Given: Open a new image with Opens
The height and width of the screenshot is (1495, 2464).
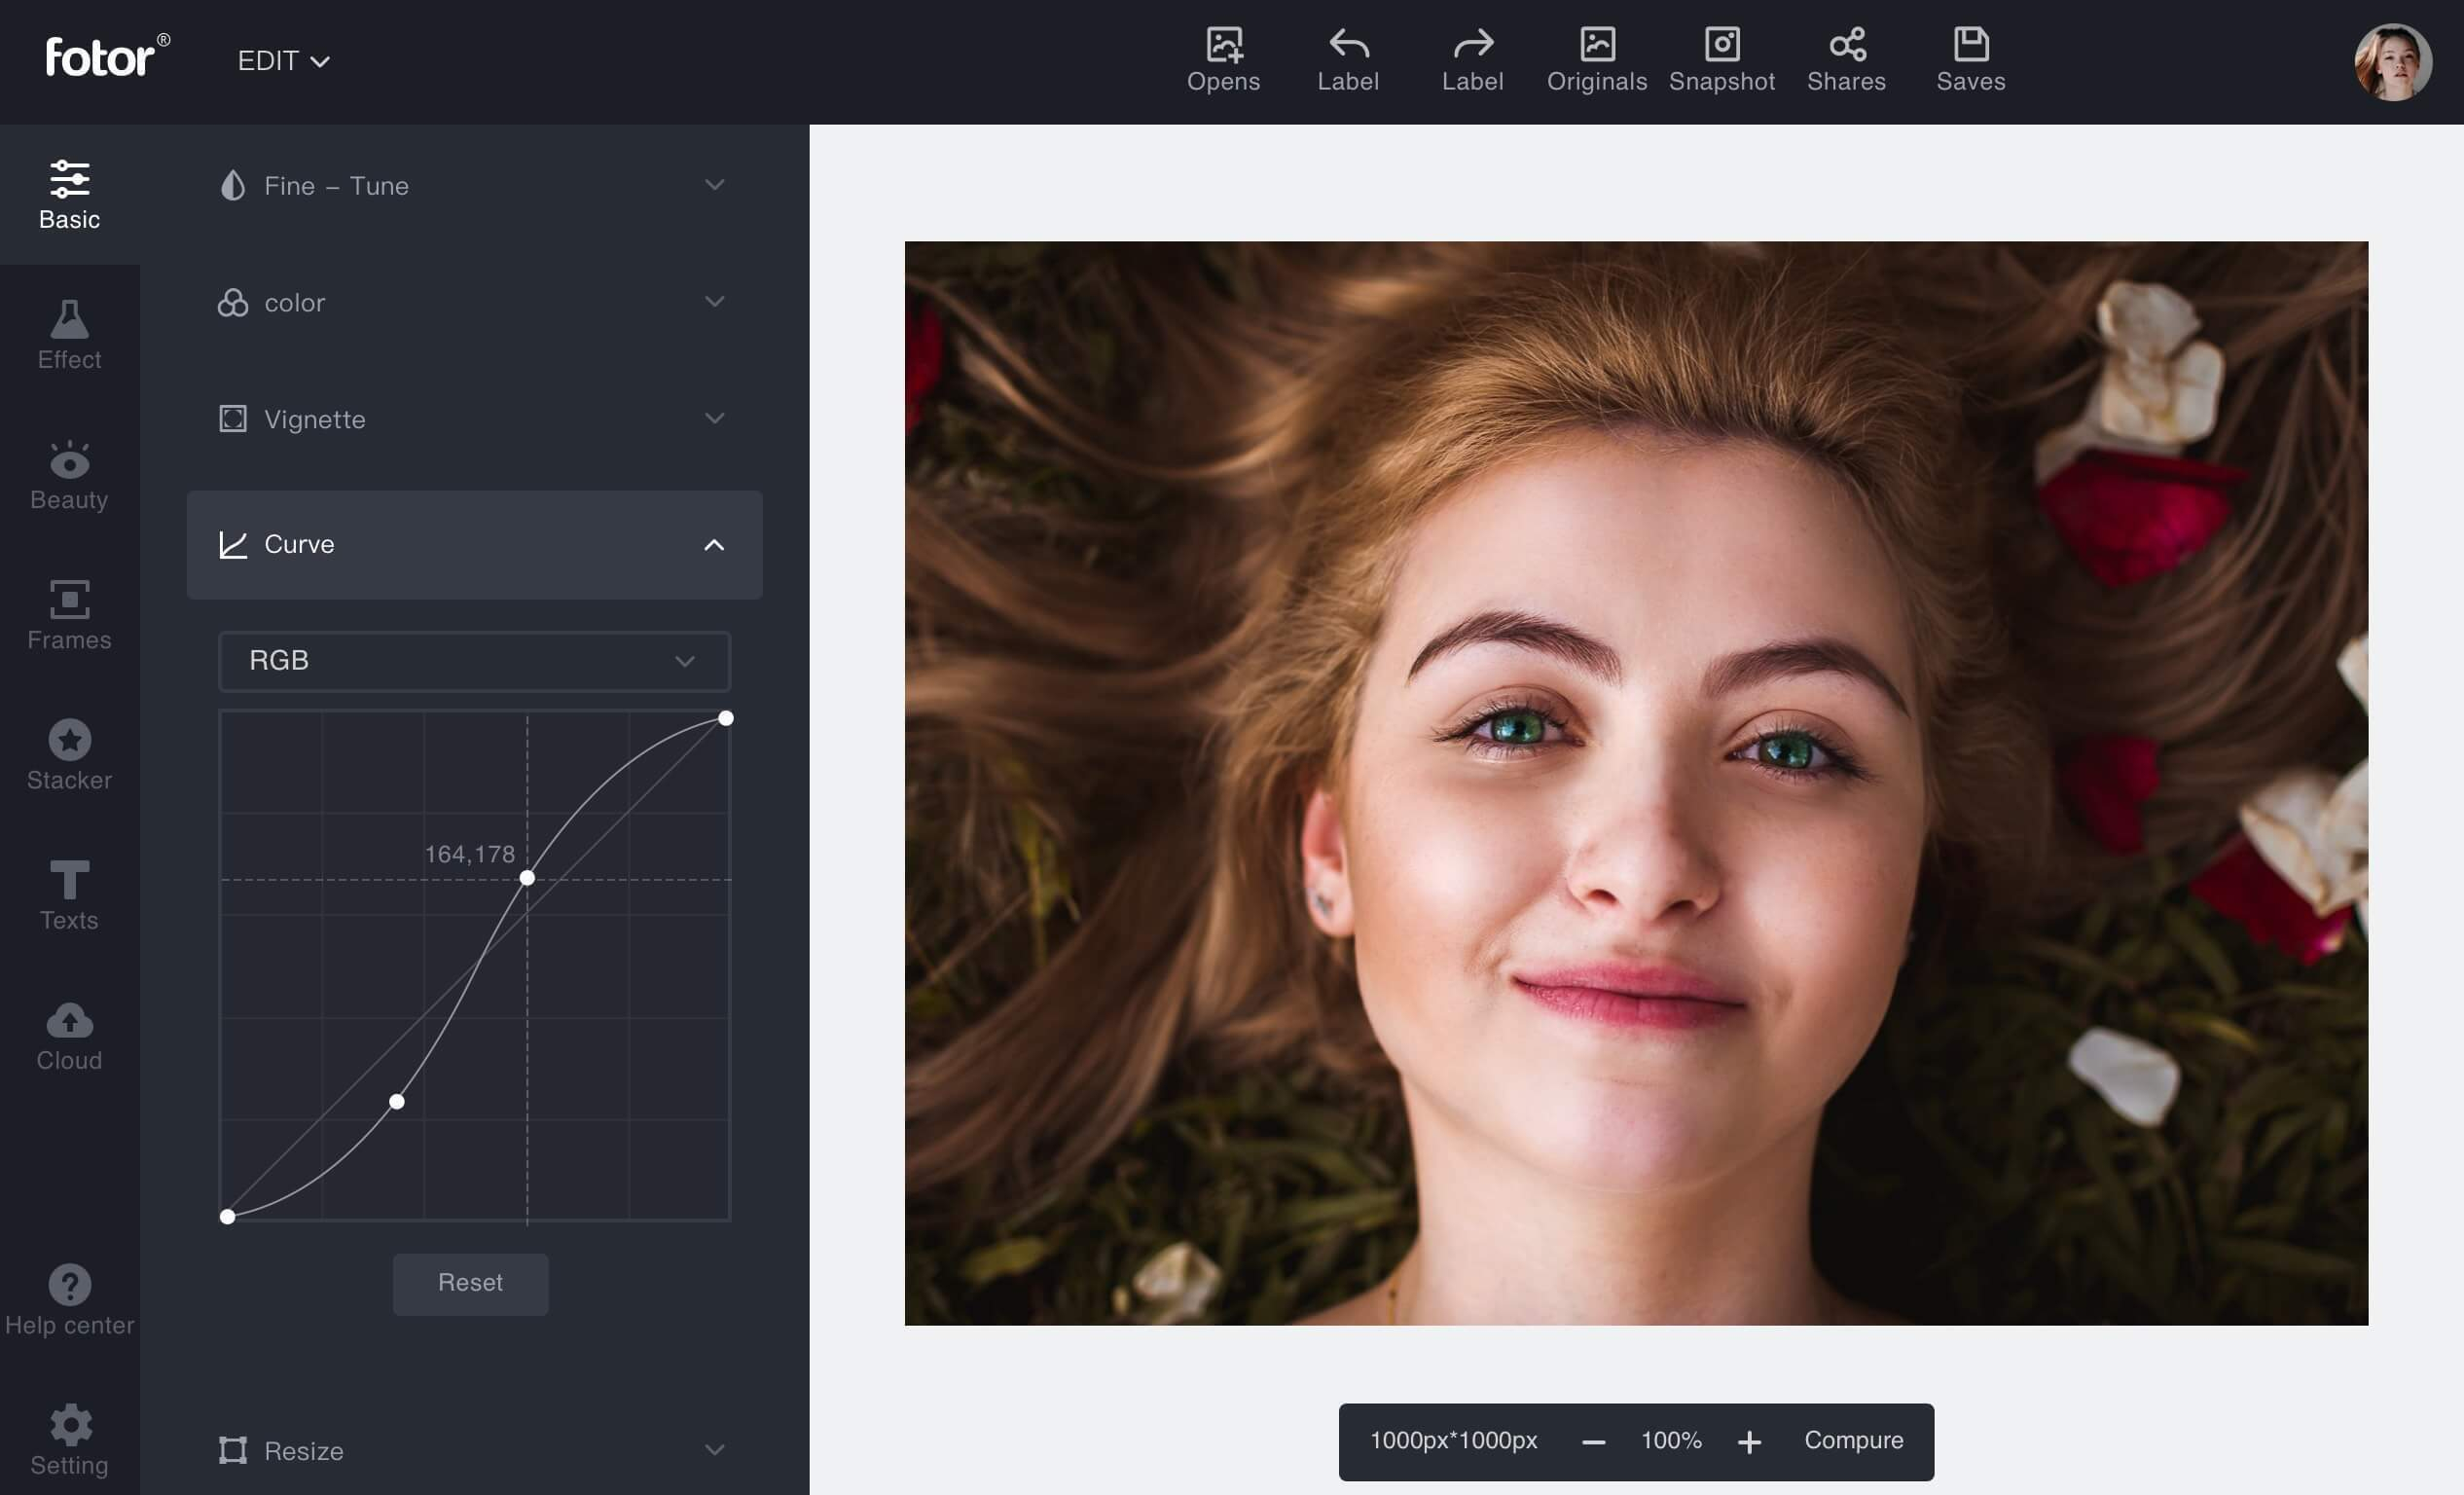Looking at the screenshot, I should (x=1223, y=60).
